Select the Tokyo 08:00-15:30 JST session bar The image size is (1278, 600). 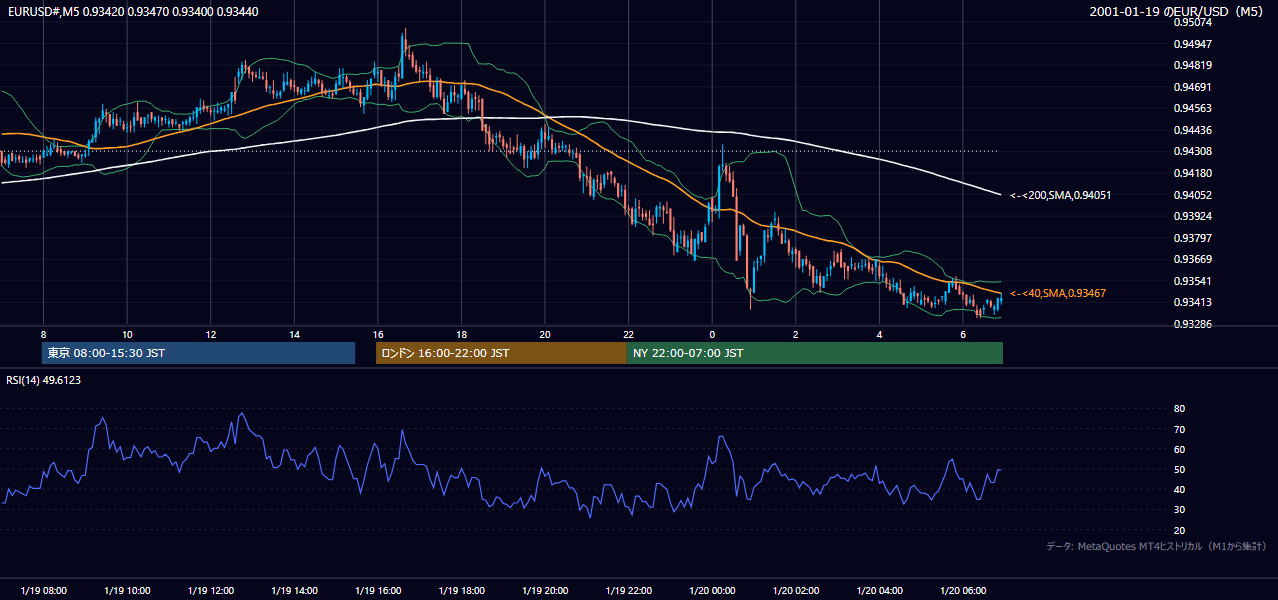(198, 353)
